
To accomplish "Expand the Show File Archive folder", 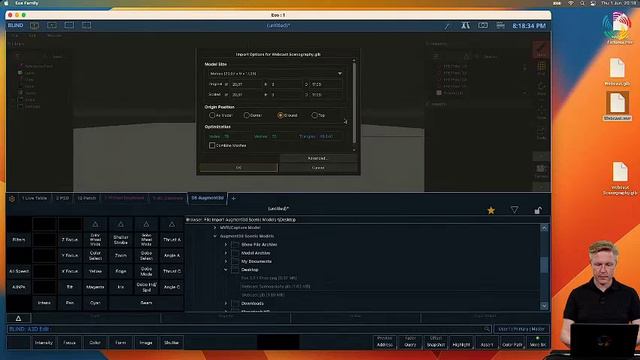I will point(226,244).
